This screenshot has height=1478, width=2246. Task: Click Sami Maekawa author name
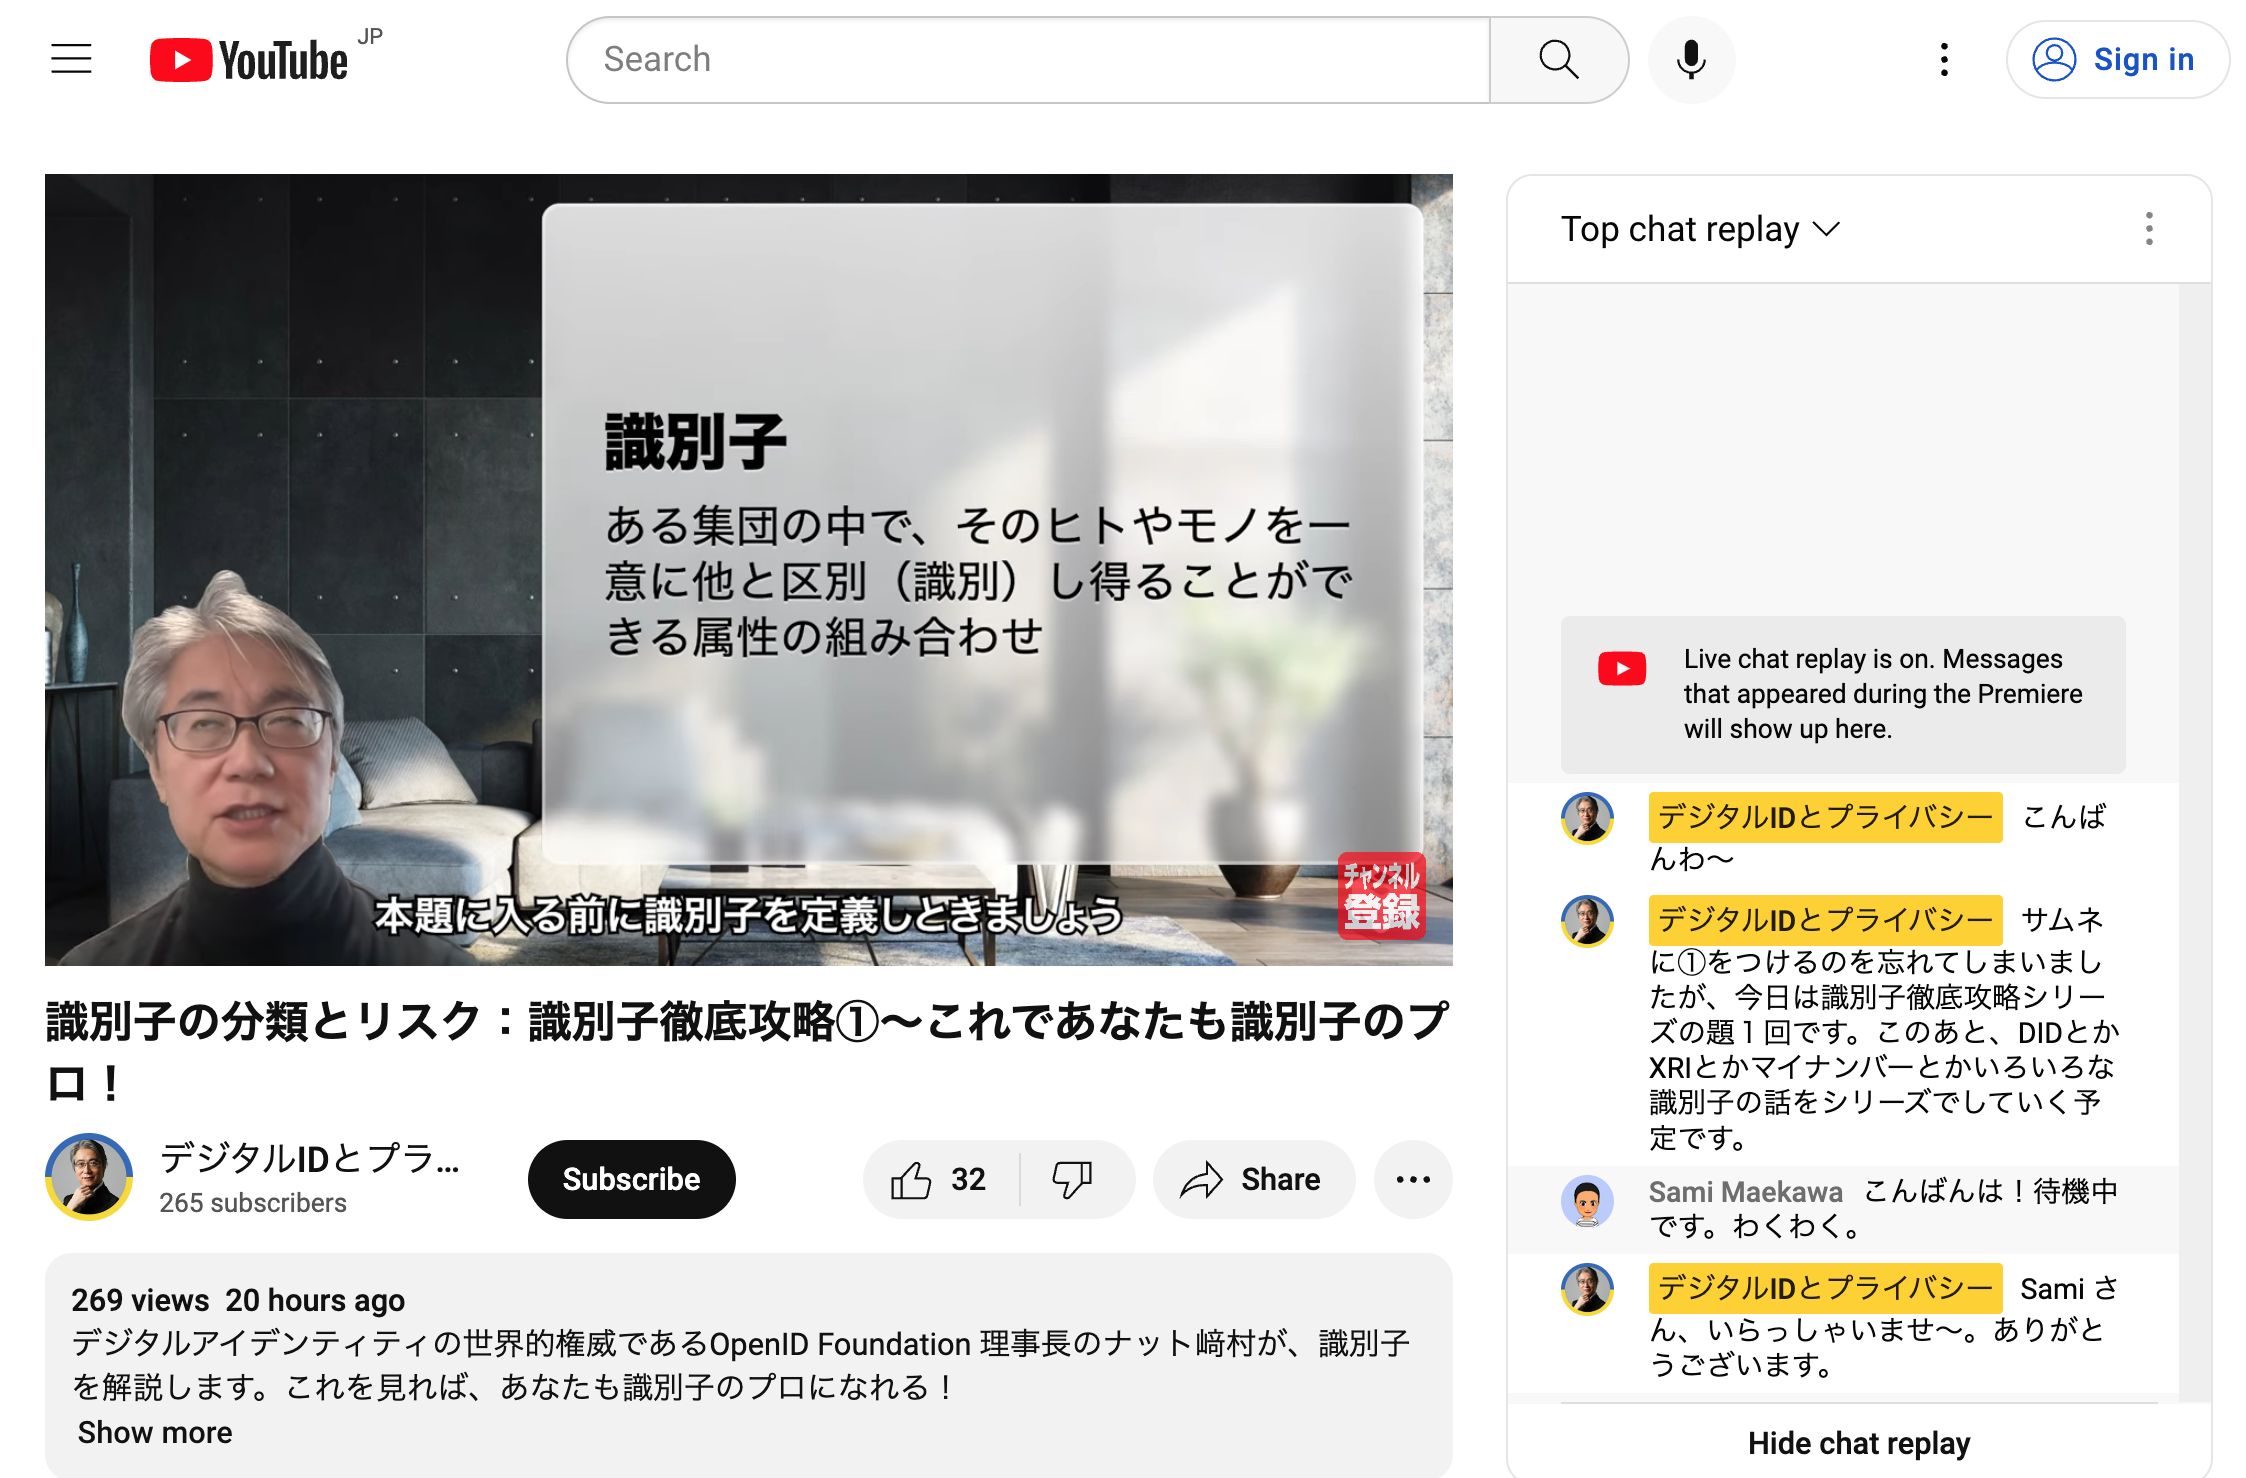(x=1745, y=1191)
